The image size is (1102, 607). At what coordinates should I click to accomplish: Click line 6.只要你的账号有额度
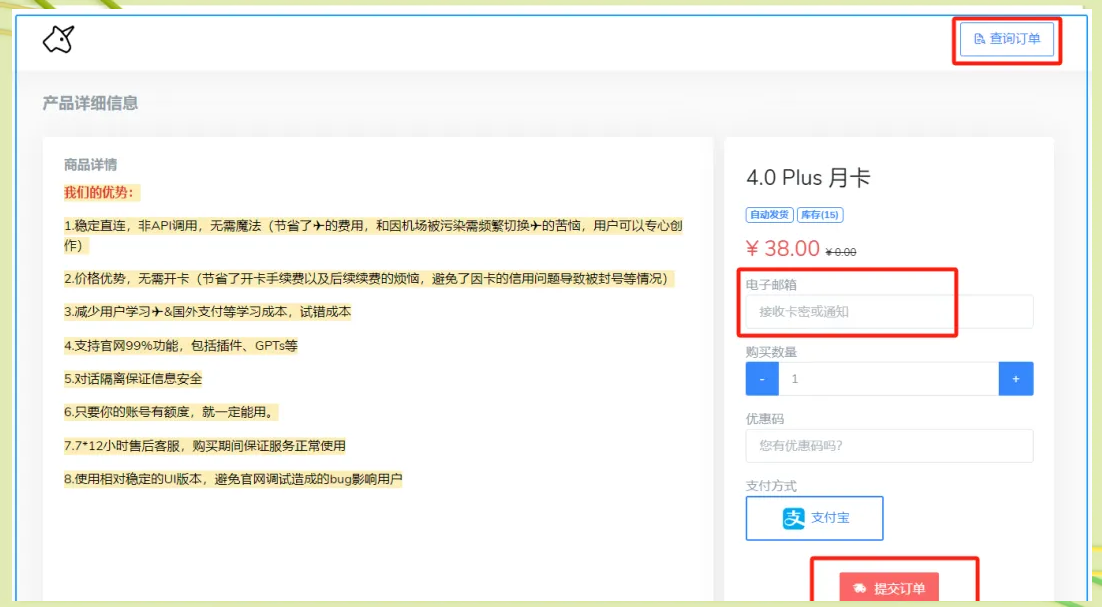pyautogui.click(x=169, y=412)
